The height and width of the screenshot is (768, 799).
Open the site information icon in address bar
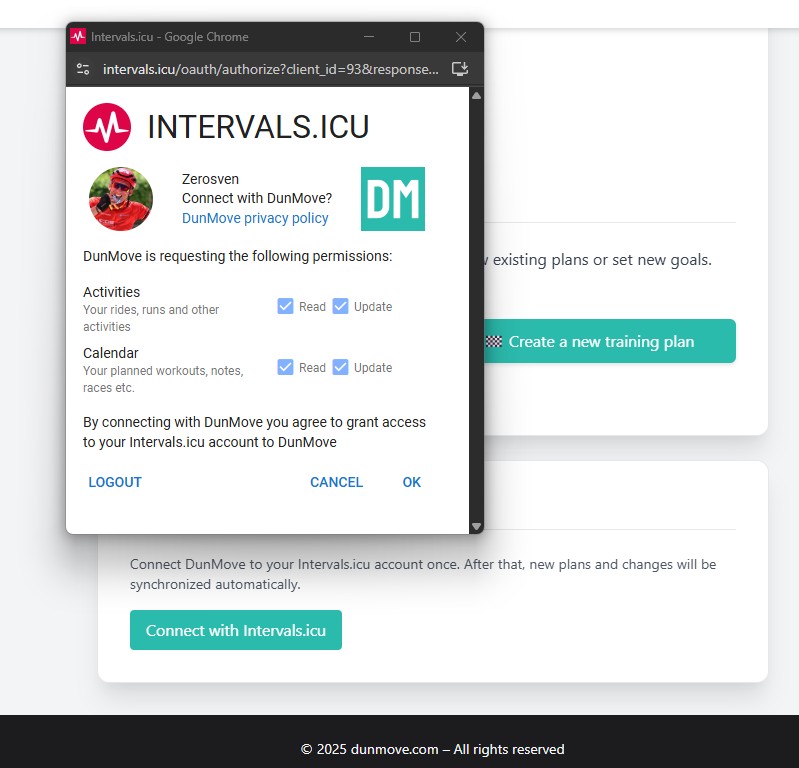click(x=83, y=69)
